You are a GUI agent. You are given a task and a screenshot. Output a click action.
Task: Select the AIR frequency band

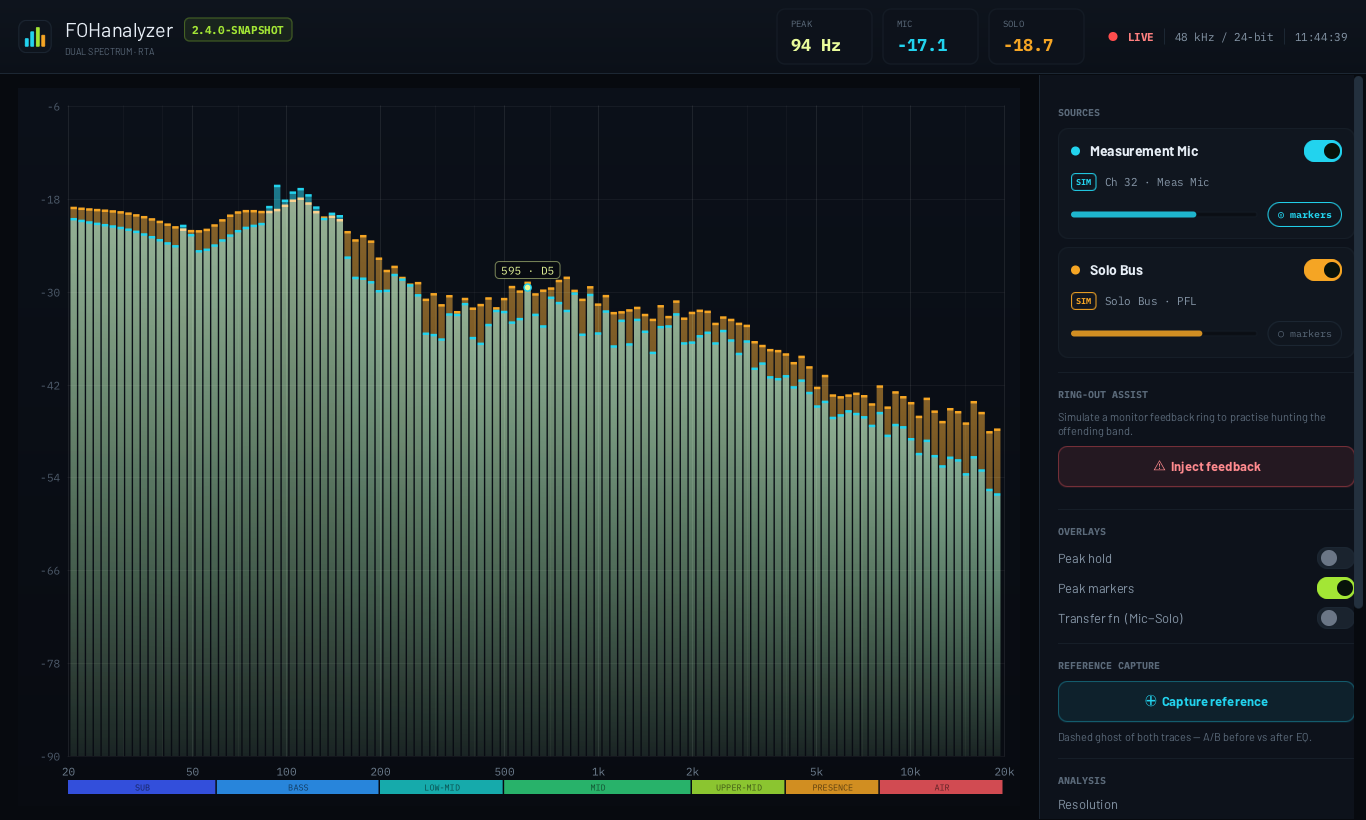click(x=941, y=787)
